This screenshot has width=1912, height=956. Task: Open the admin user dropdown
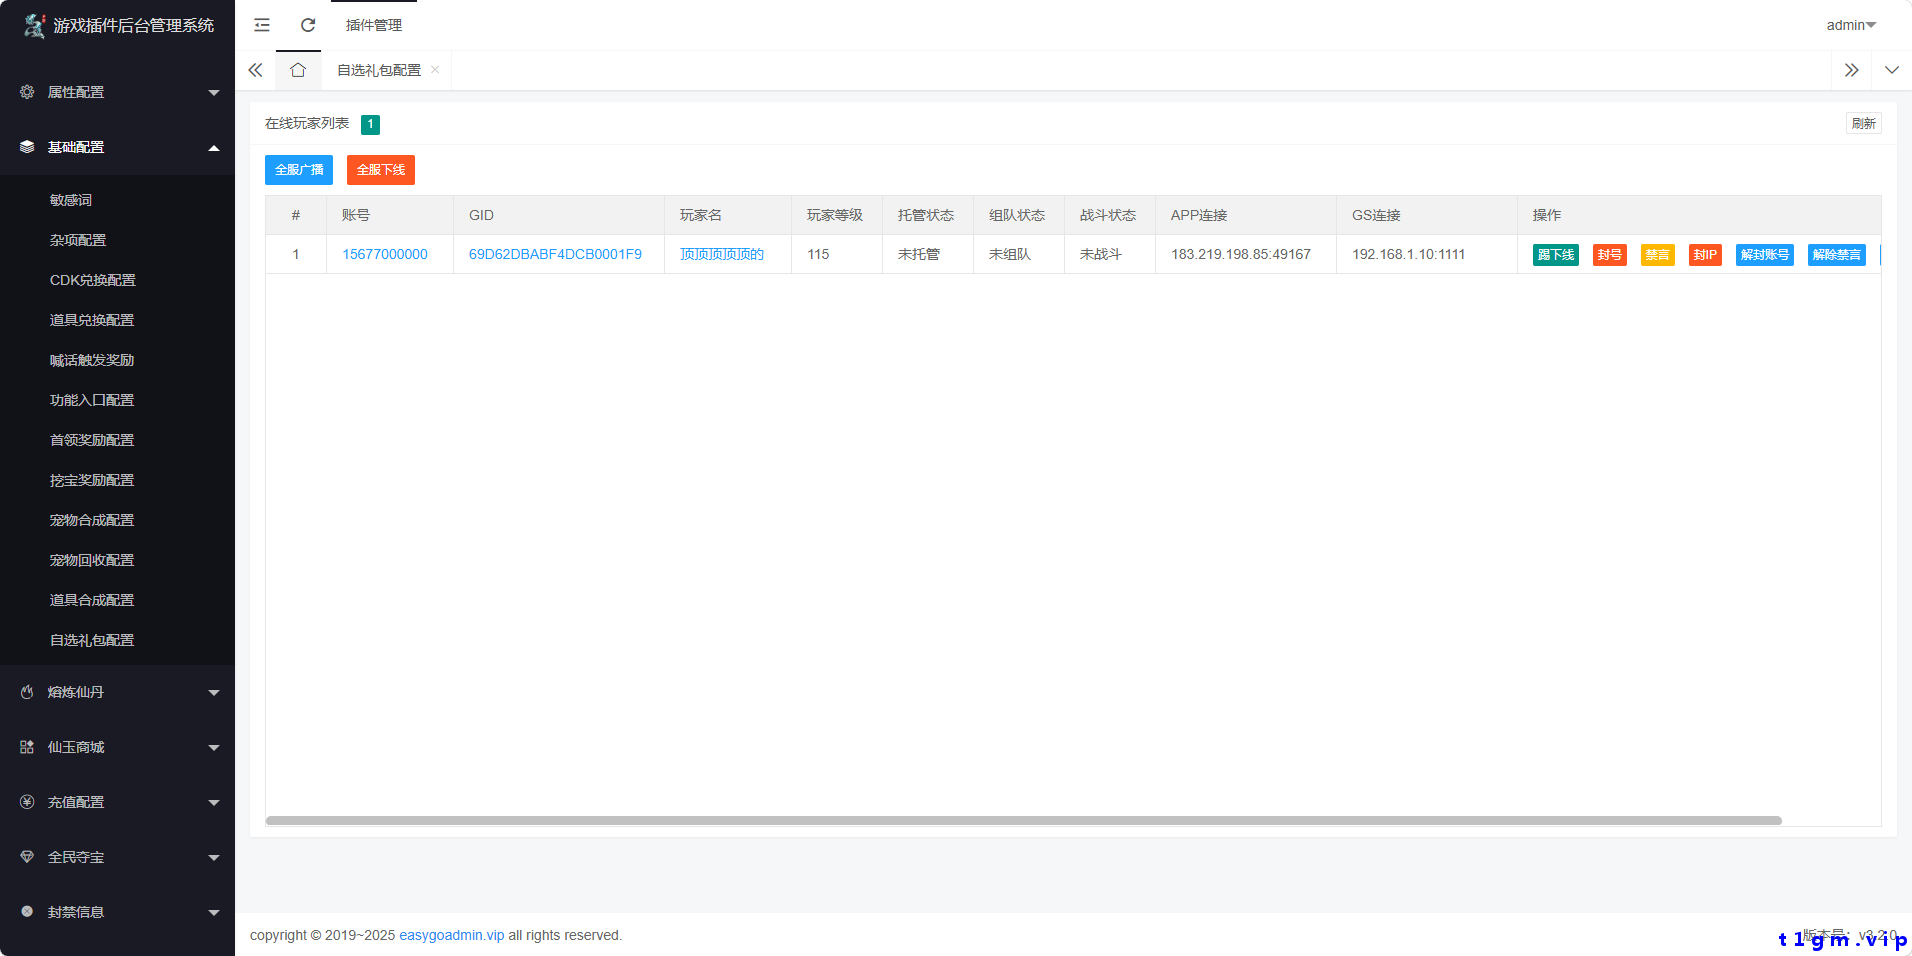(1850, 25)
